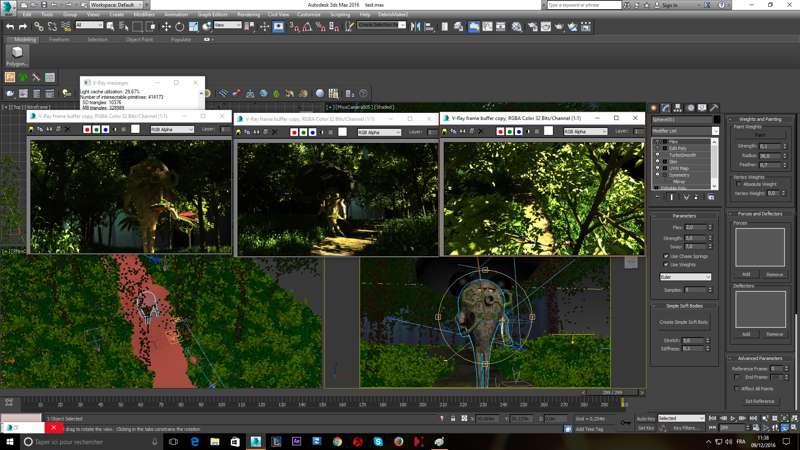Toggle Use Weights checkbox
This screenshot has width=800, height=450.
coord(666,264)
